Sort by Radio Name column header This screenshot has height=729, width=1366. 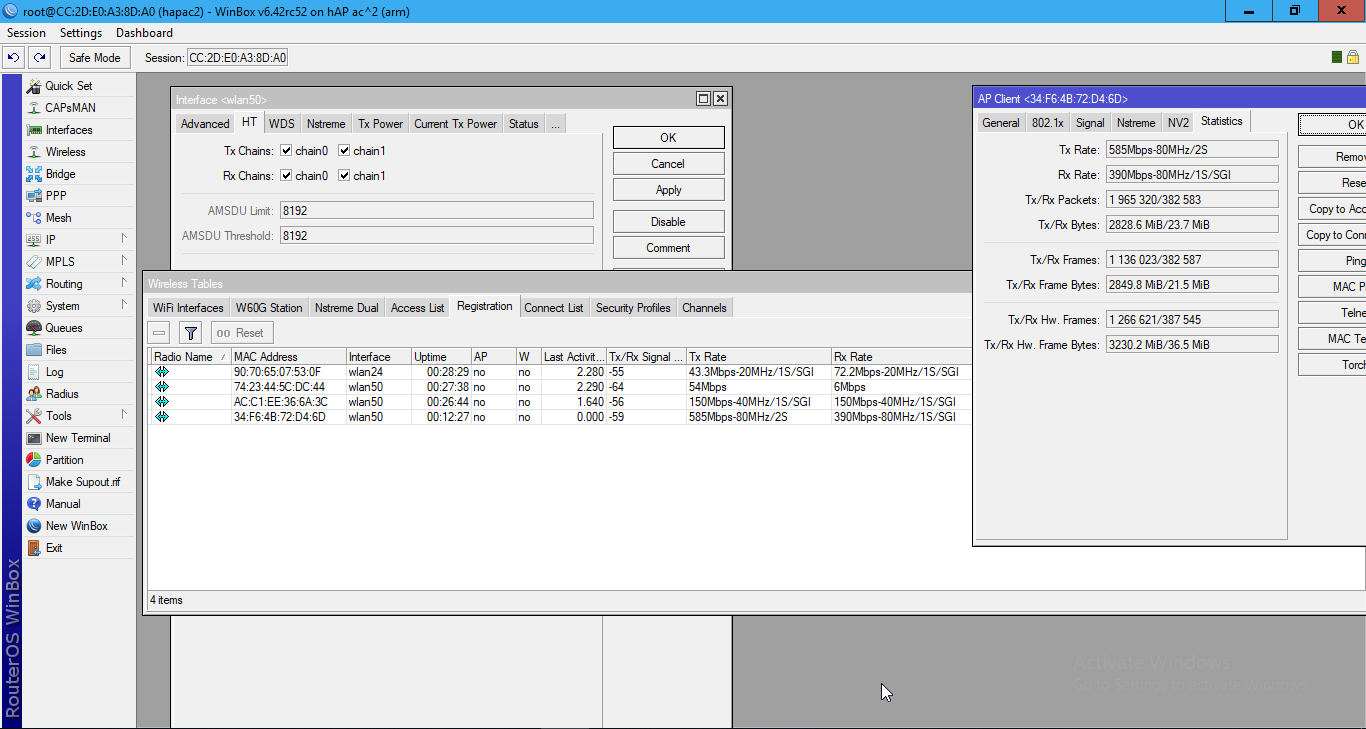coord(190,357)
